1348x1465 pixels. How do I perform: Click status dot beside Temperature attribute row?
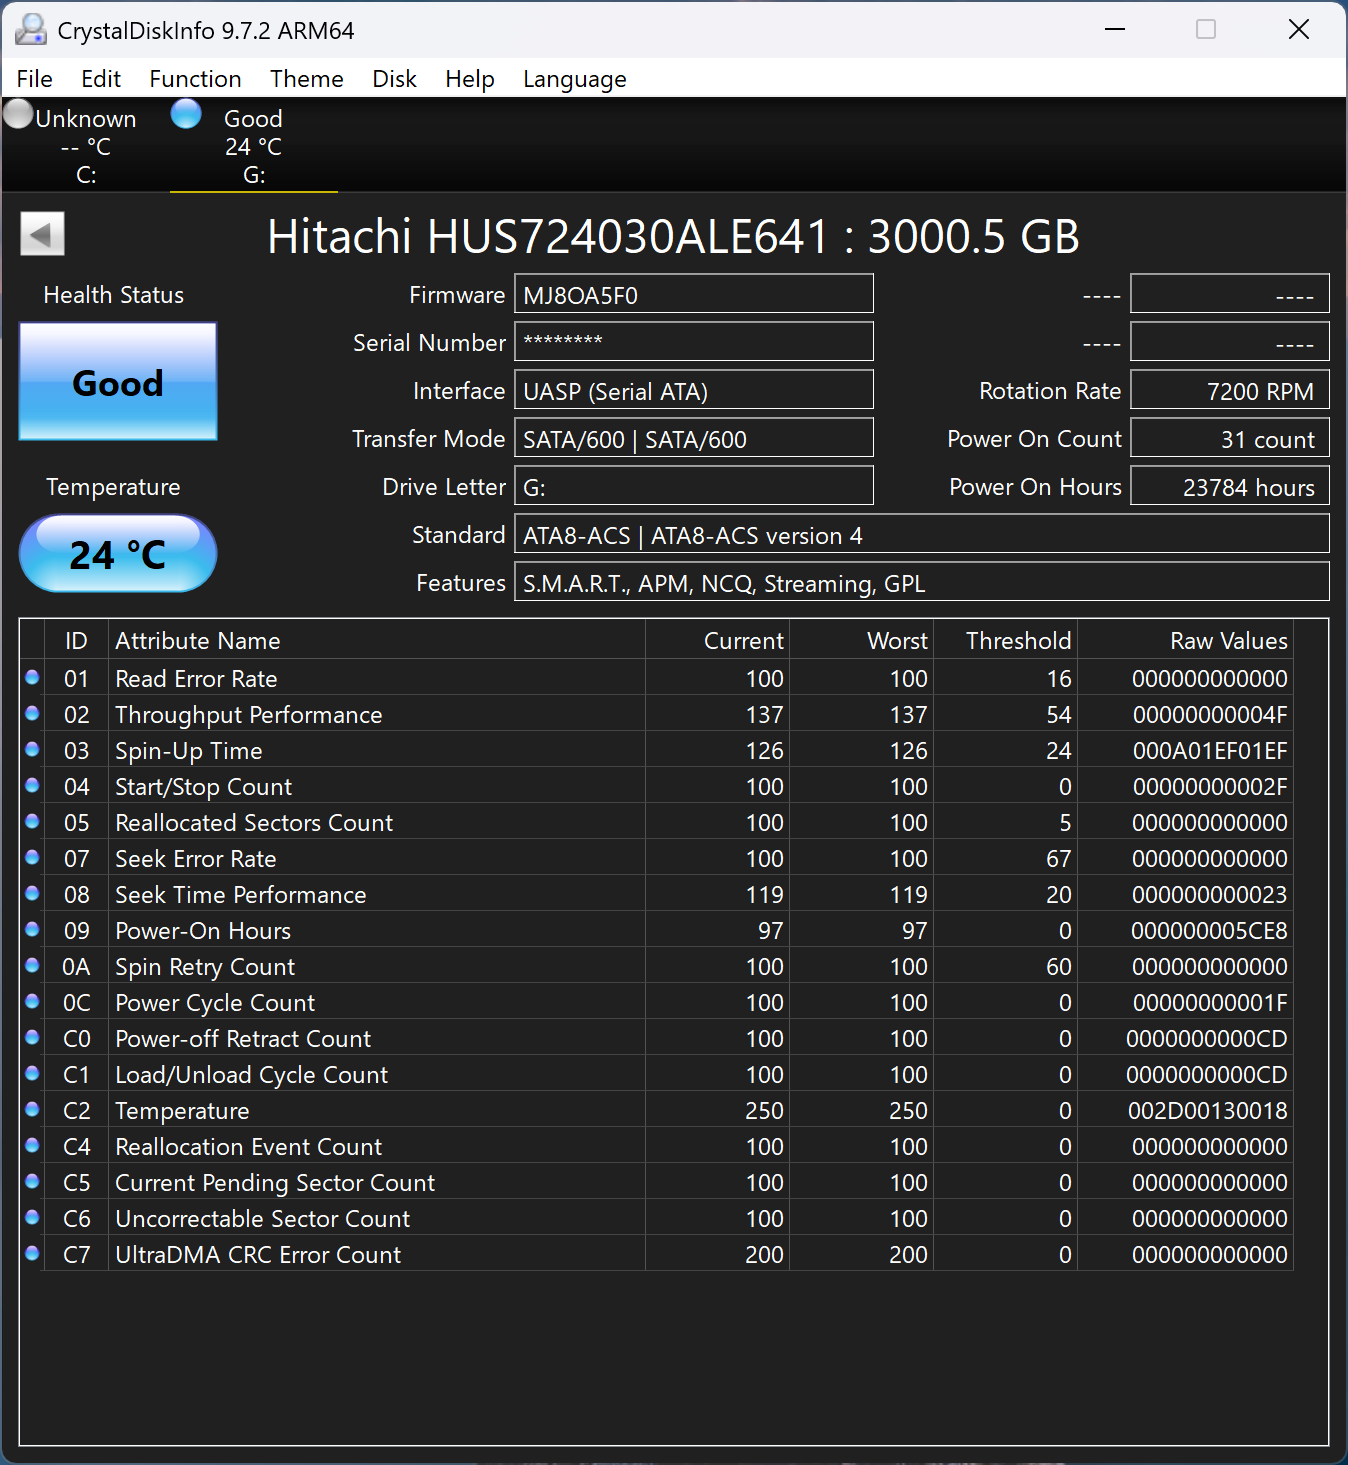tap(32, 1110)
